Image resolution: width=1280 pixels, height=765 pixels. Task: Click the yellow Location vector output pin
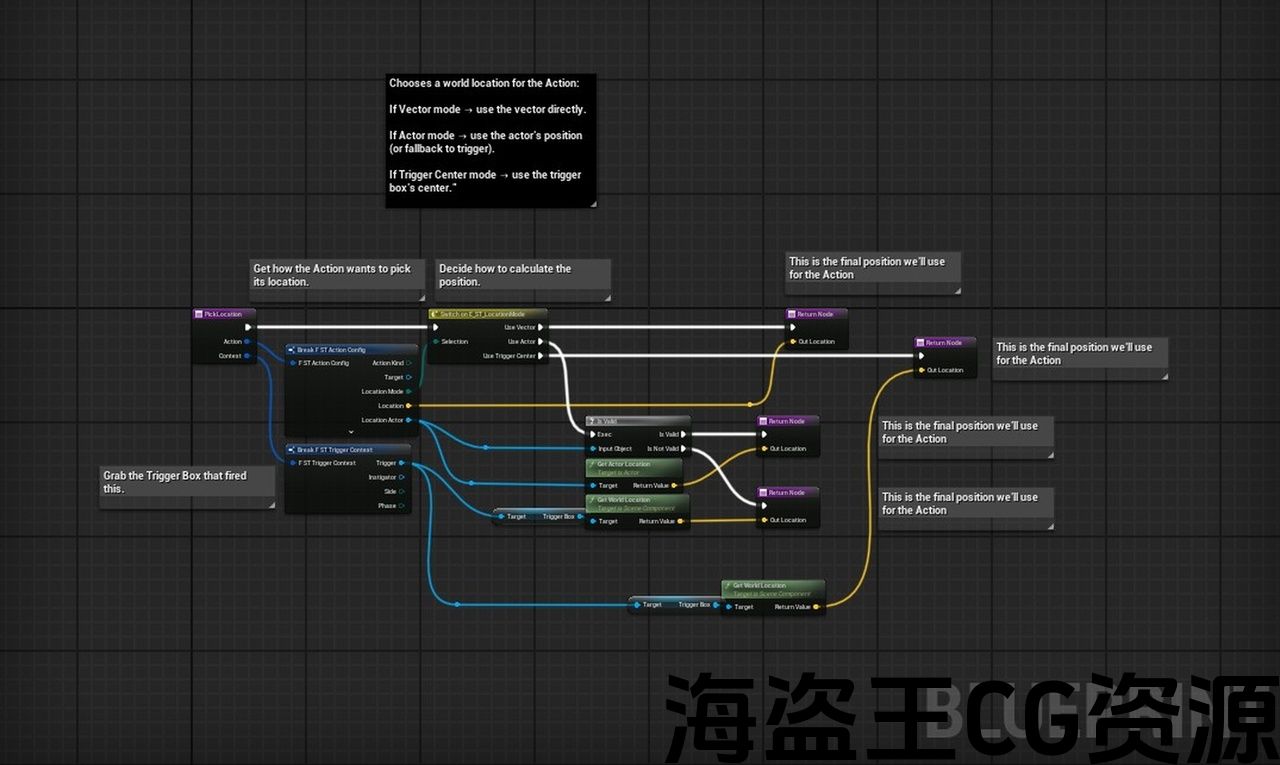click(x=409, y=406)
